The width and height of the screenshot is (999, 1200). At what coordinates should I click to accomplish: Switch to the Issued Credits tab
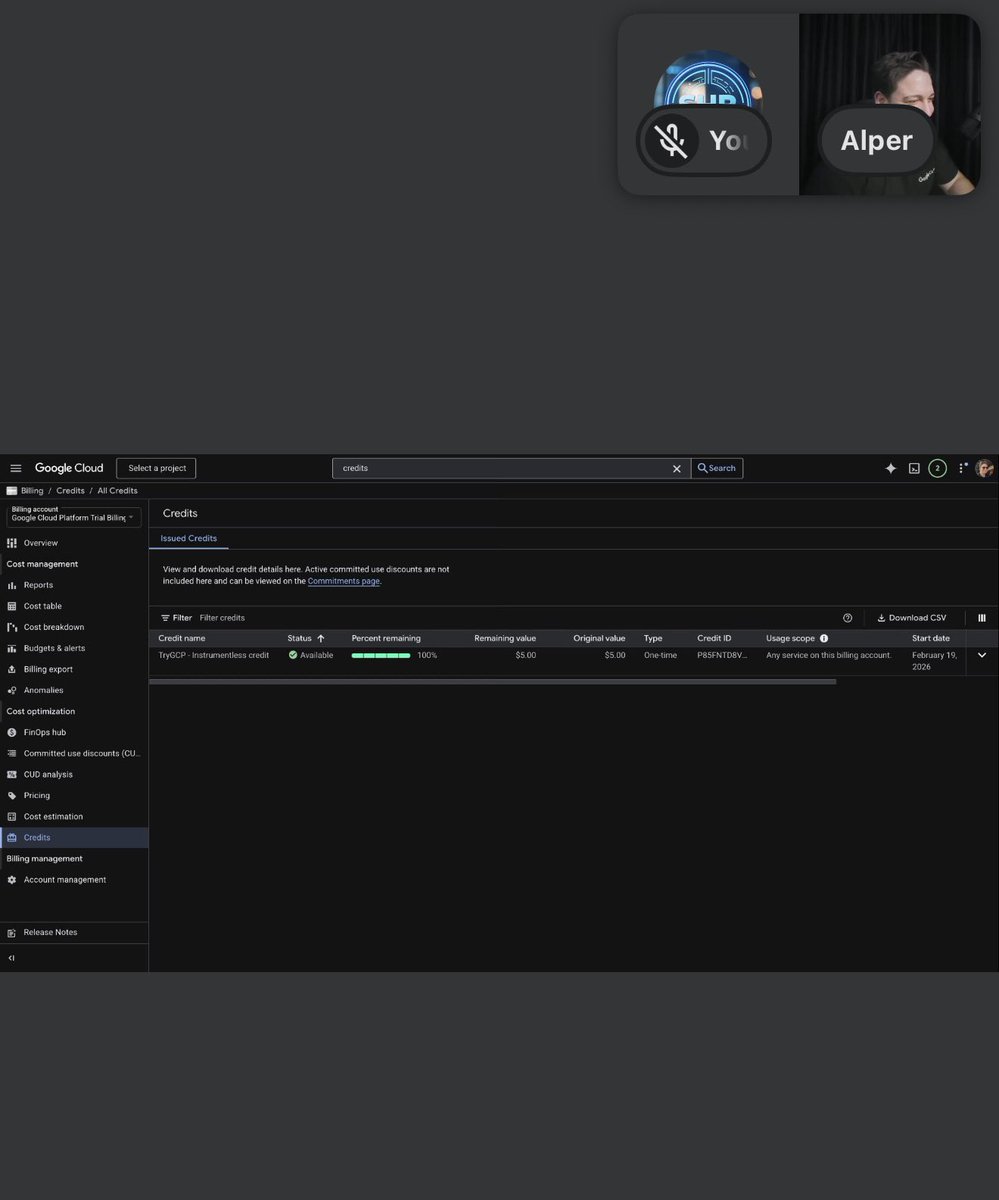click(189, 538)
